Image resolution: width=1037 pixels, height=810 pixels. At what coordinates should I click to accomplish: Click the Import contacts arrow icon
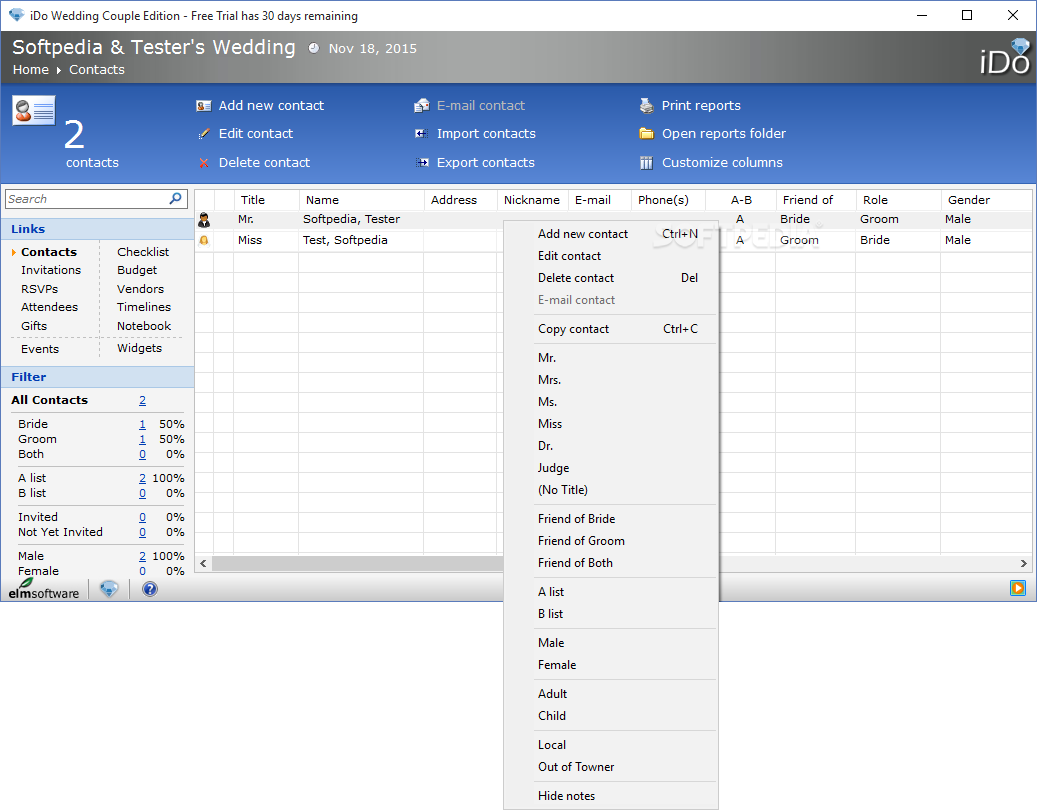421,134
